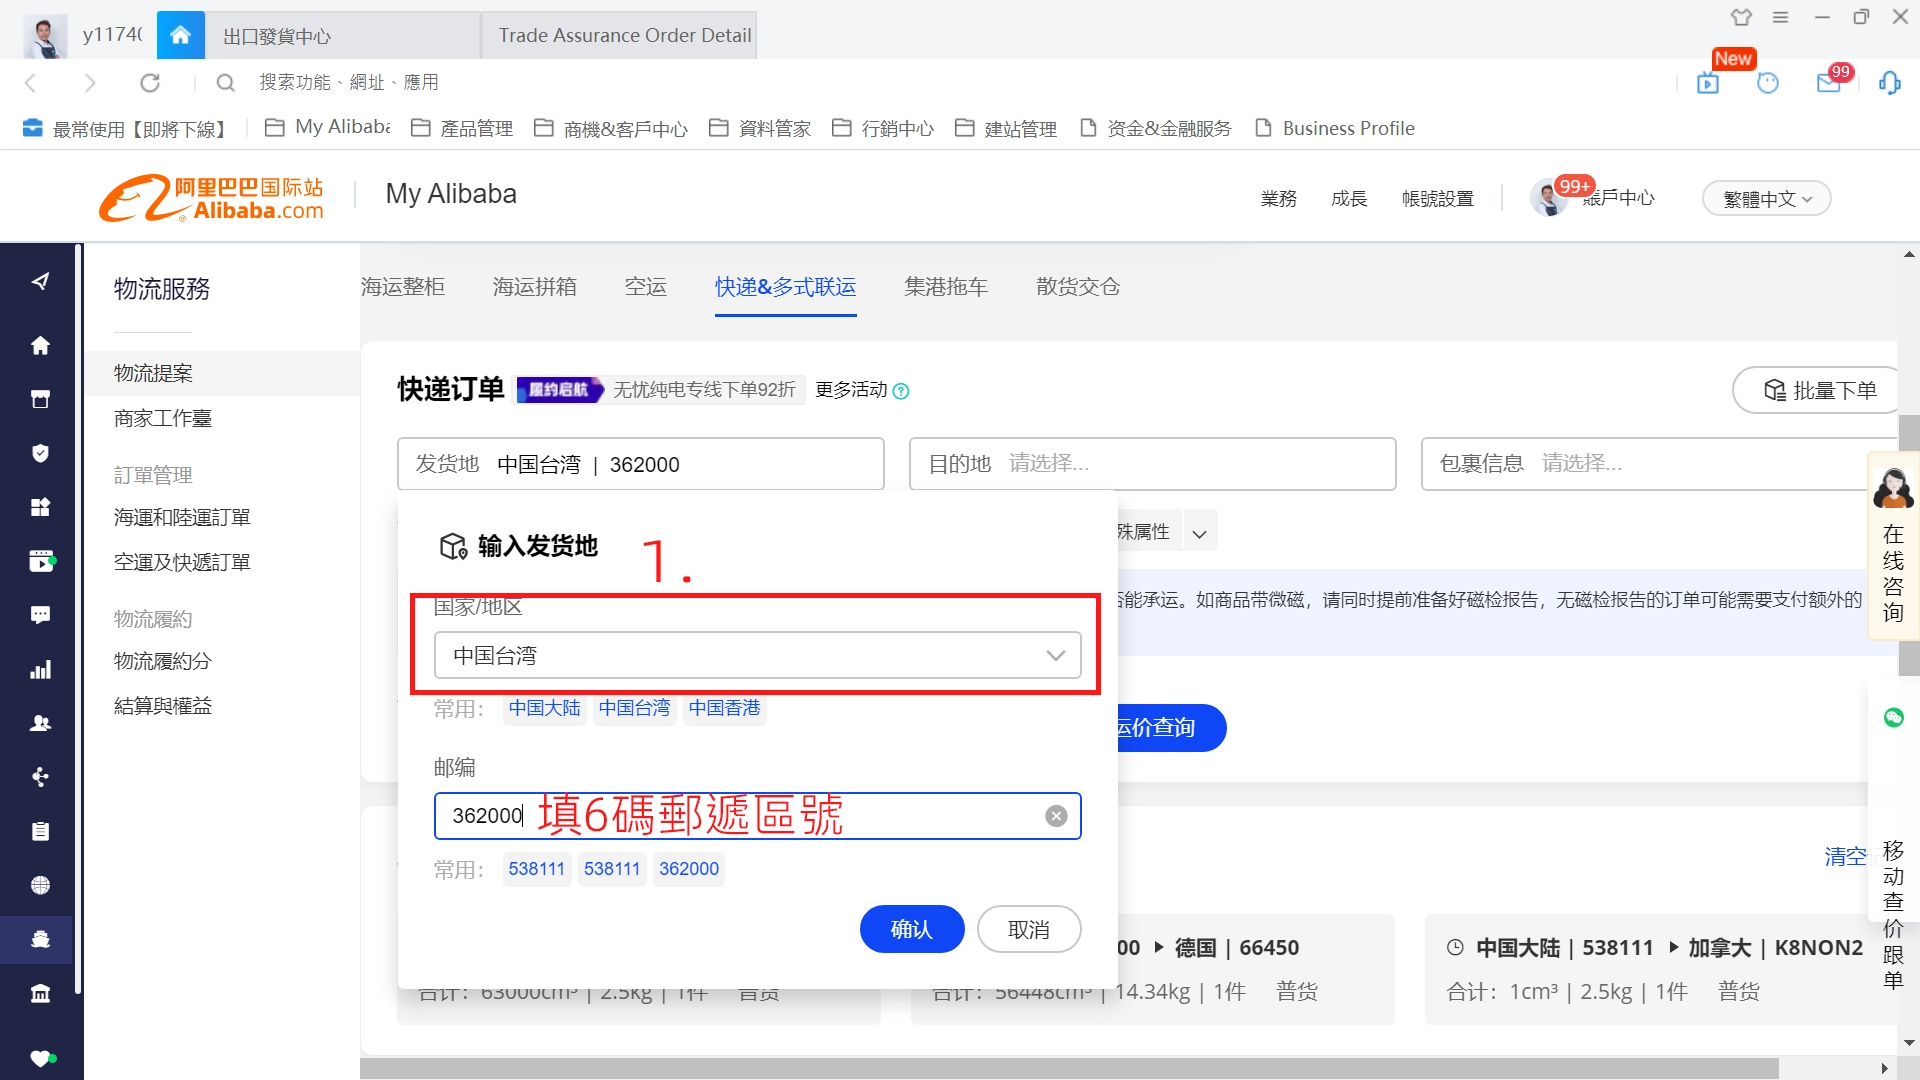
Task: Click into the 邮编 postal code input
Action: point(758,816)
